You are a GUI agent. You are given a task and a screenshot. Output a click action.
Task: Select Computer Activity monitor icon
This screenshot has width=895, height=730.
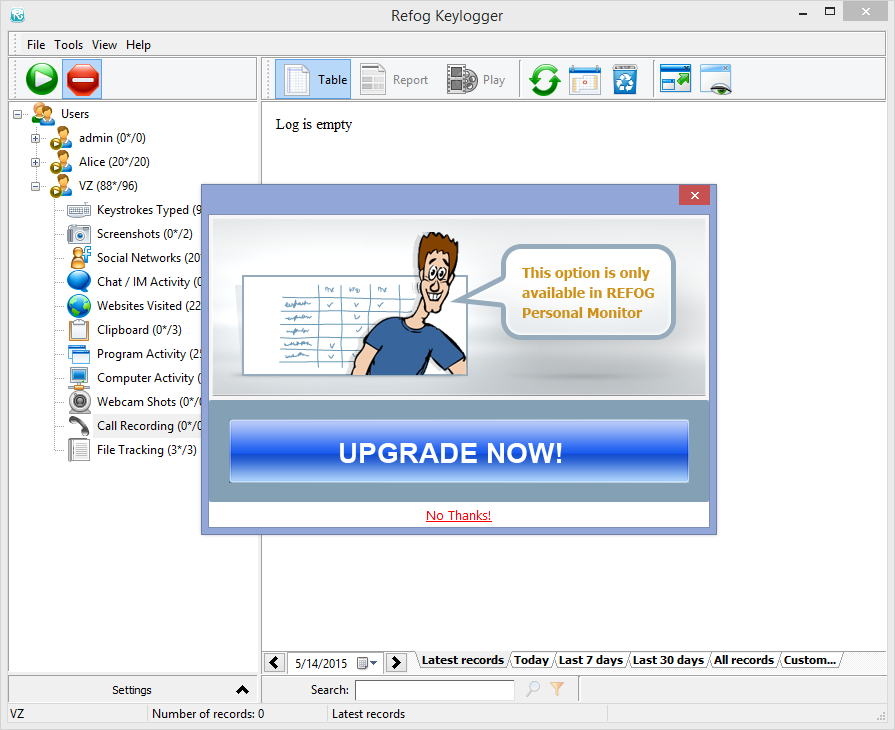pos(79,378)
